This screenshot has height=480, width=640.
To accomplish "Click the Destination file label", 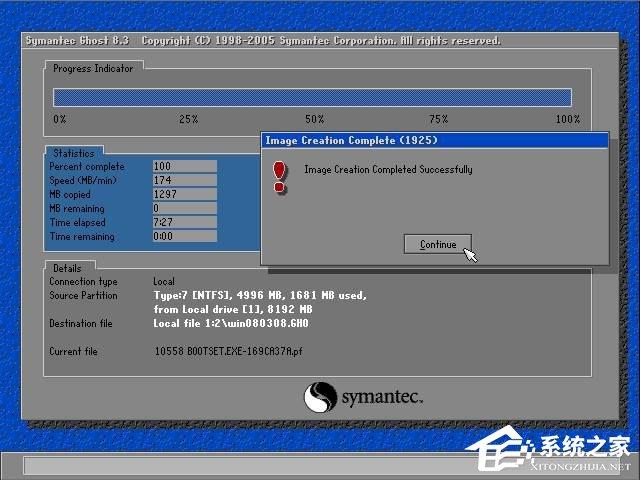I will (81, 323).
